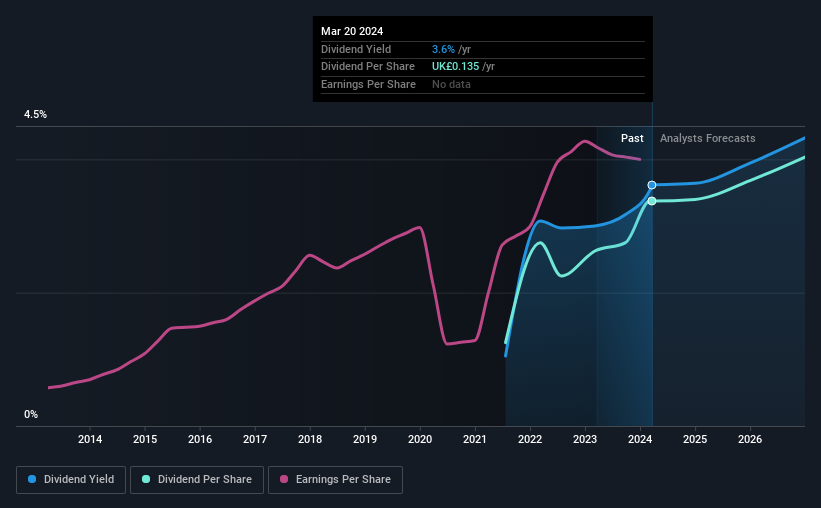The image size is (821, 508).
Task: Click the 2020 x-axis year label
Action: (420, 439)
